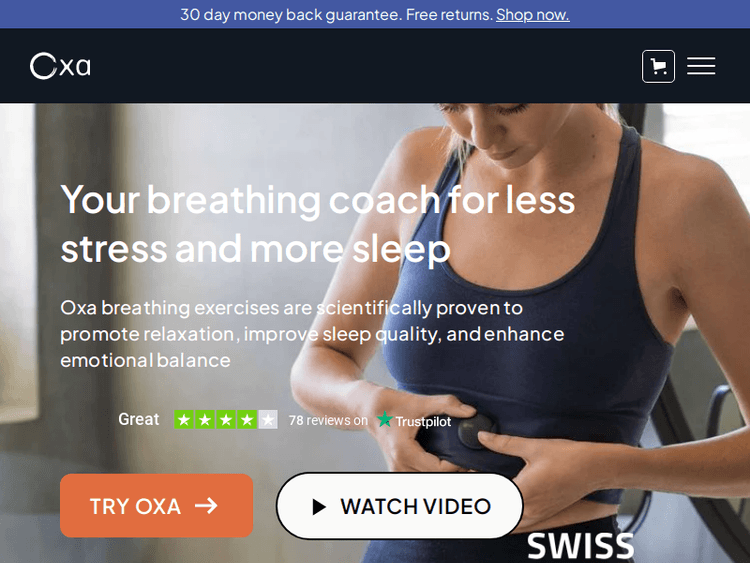The image size is (750, 563).
Task: Click the Trustpilot green star logo
Action: coord(385,419)
